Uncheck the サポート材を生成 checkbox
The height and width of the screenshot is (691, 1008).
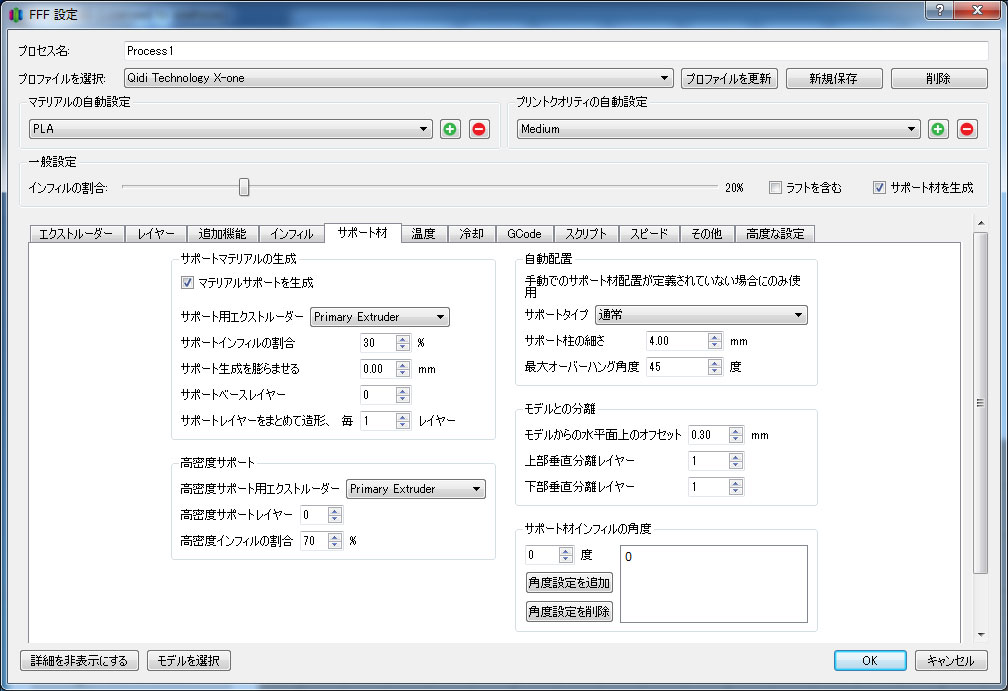coord(879,187)
